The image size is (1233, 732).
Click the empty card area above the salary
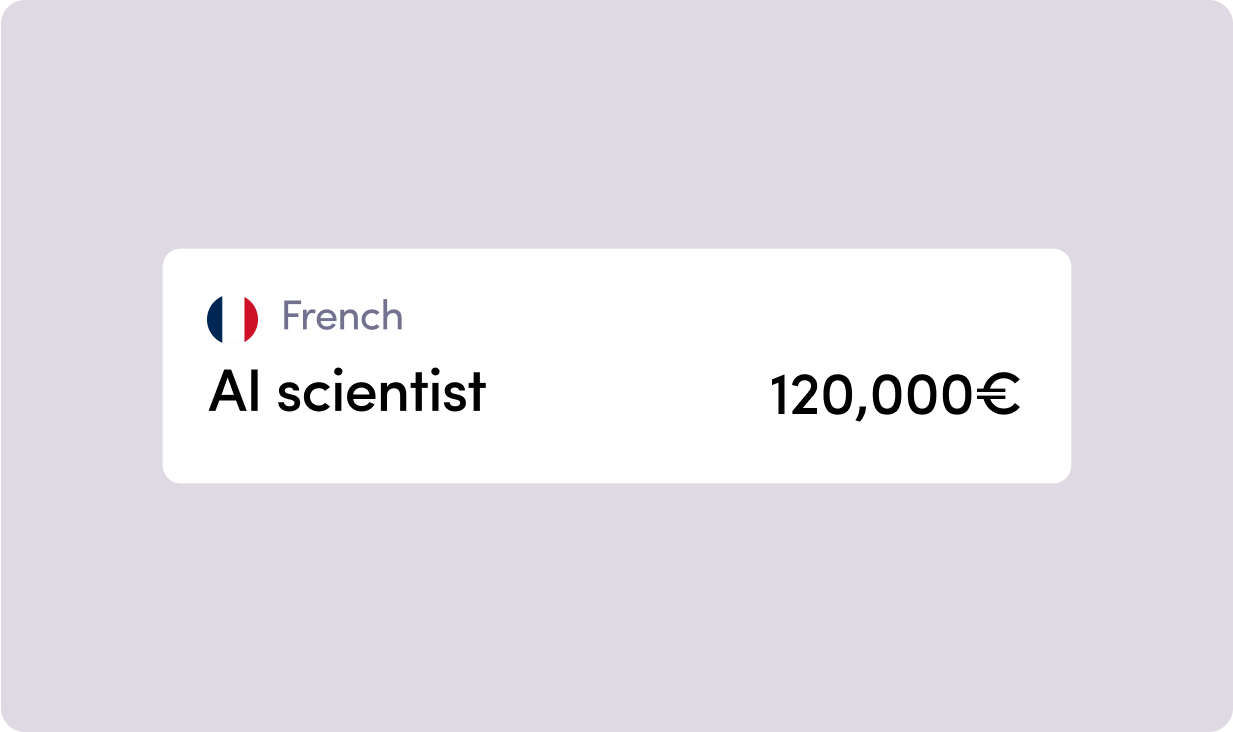[894, 310]
